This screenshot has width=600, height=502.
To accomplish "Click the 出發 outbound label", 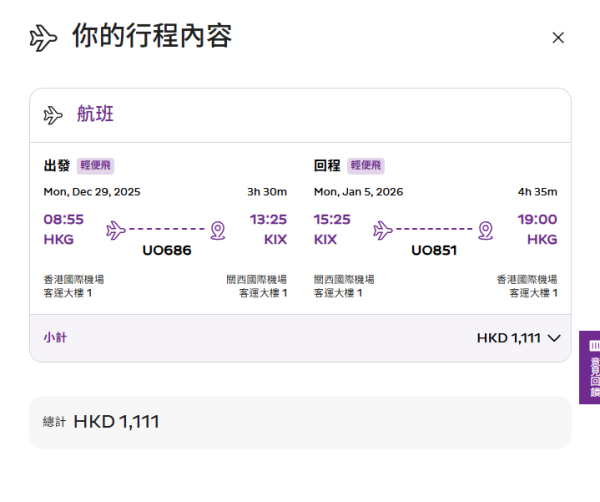I will (x=57, y=166).
